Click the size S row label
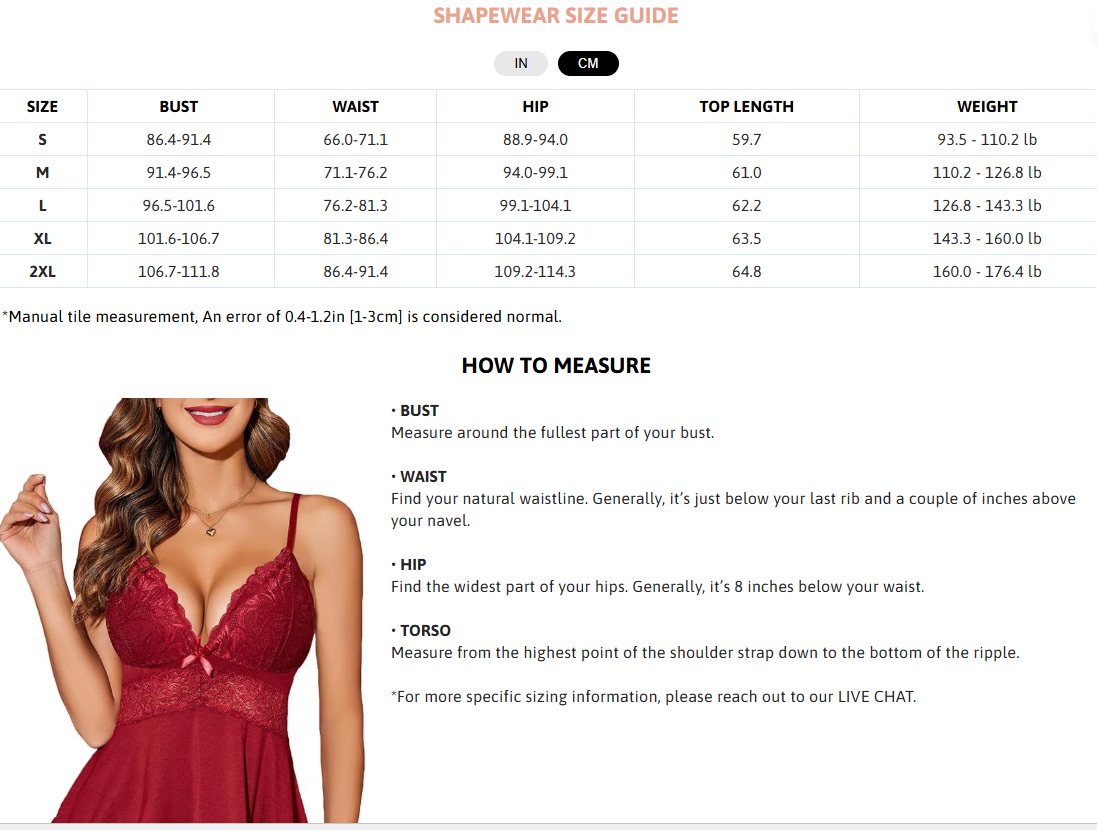Viewport: 1097px width, 830px height. [x=42, y=139]
